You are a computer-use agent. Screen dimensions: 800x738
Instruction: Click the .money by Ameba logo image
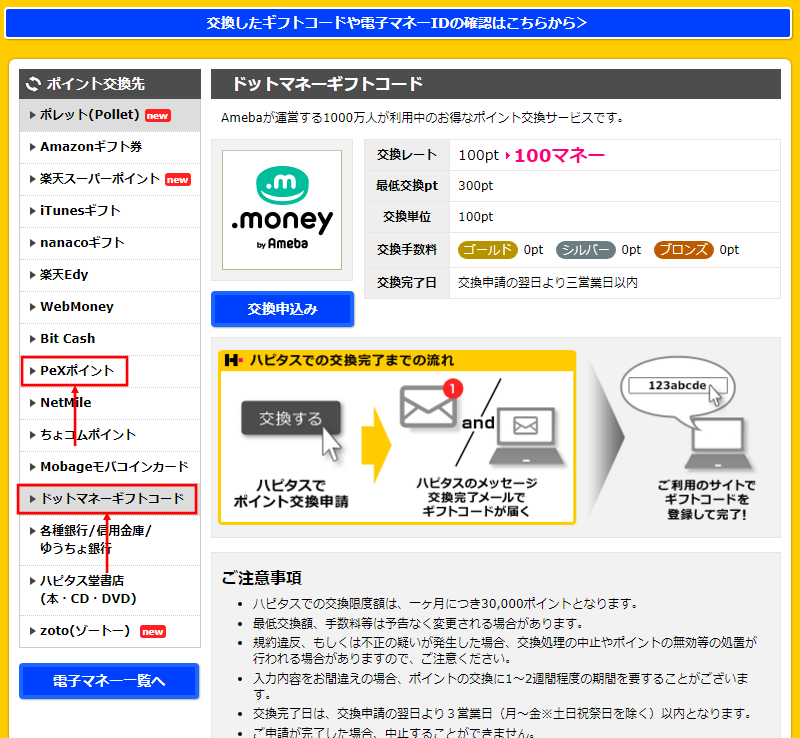[x=282, y=210]
